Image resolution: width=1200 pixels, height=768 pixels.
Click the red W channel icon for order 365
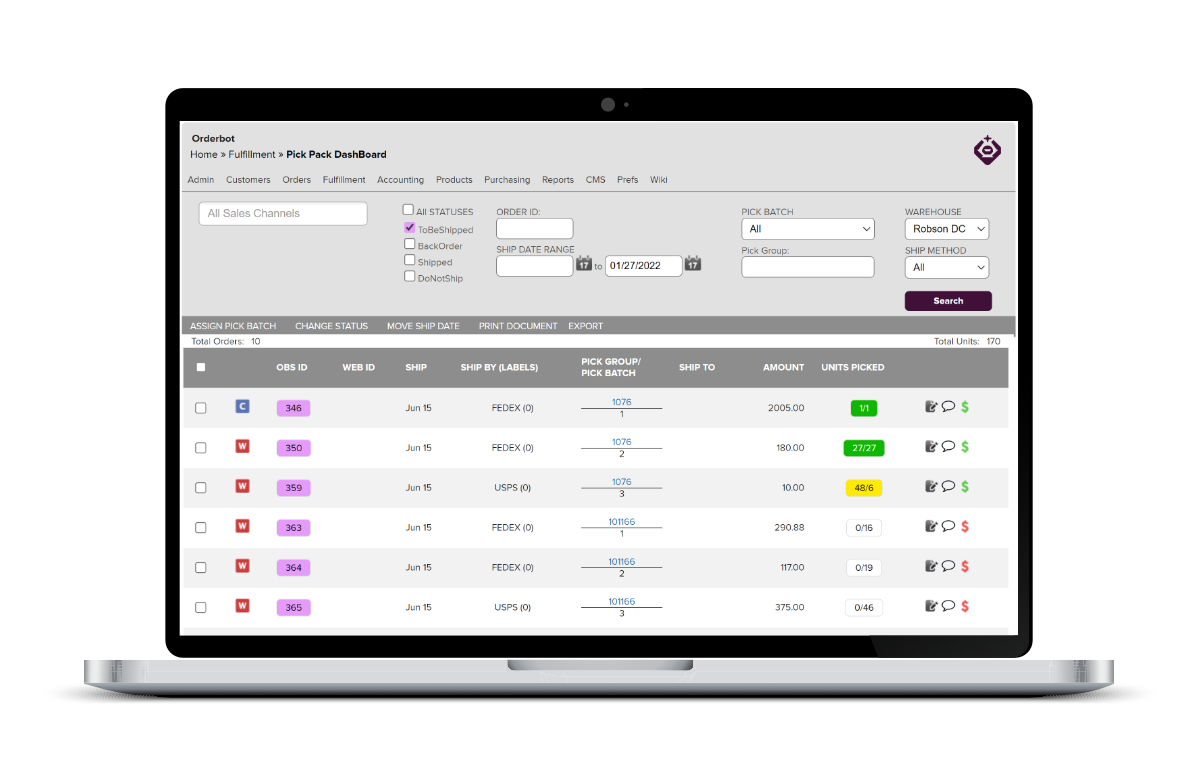pyautogui.click(x=242, y=605)
